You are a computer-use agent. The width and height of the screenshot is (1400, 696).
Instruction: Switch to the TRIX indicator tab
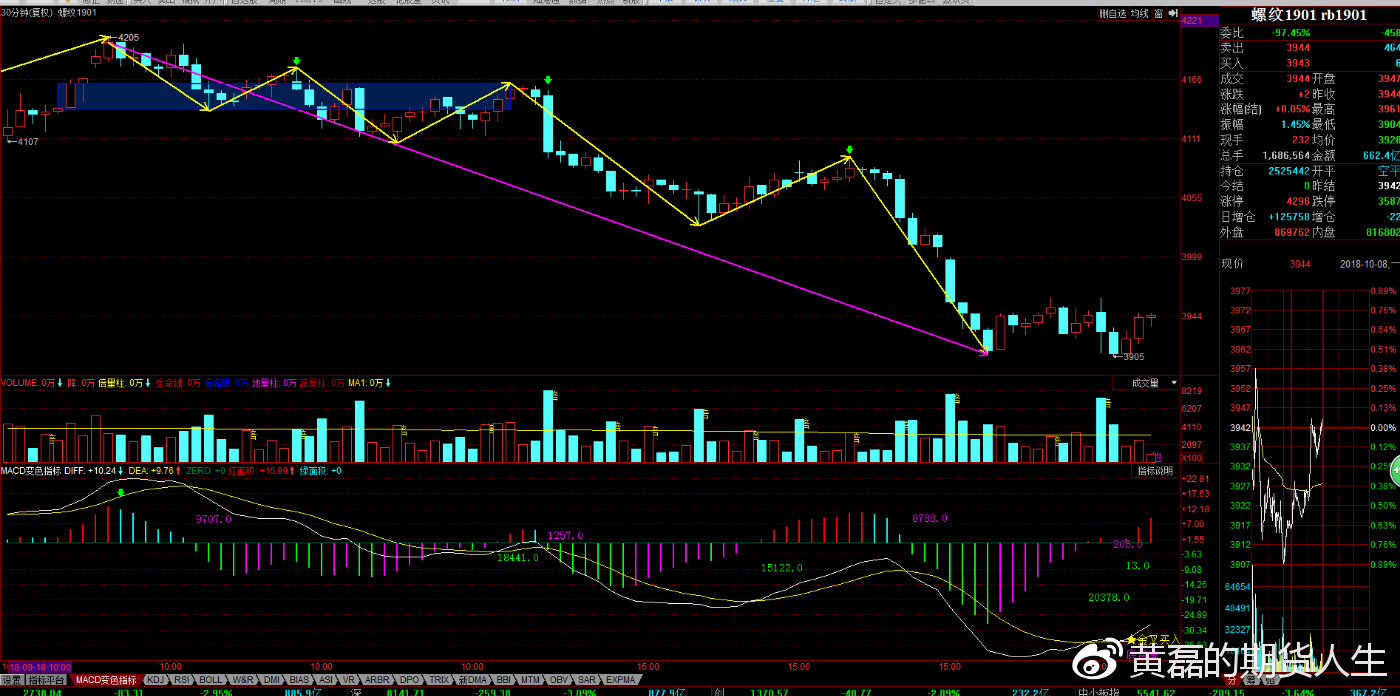[x=439, y=679]
